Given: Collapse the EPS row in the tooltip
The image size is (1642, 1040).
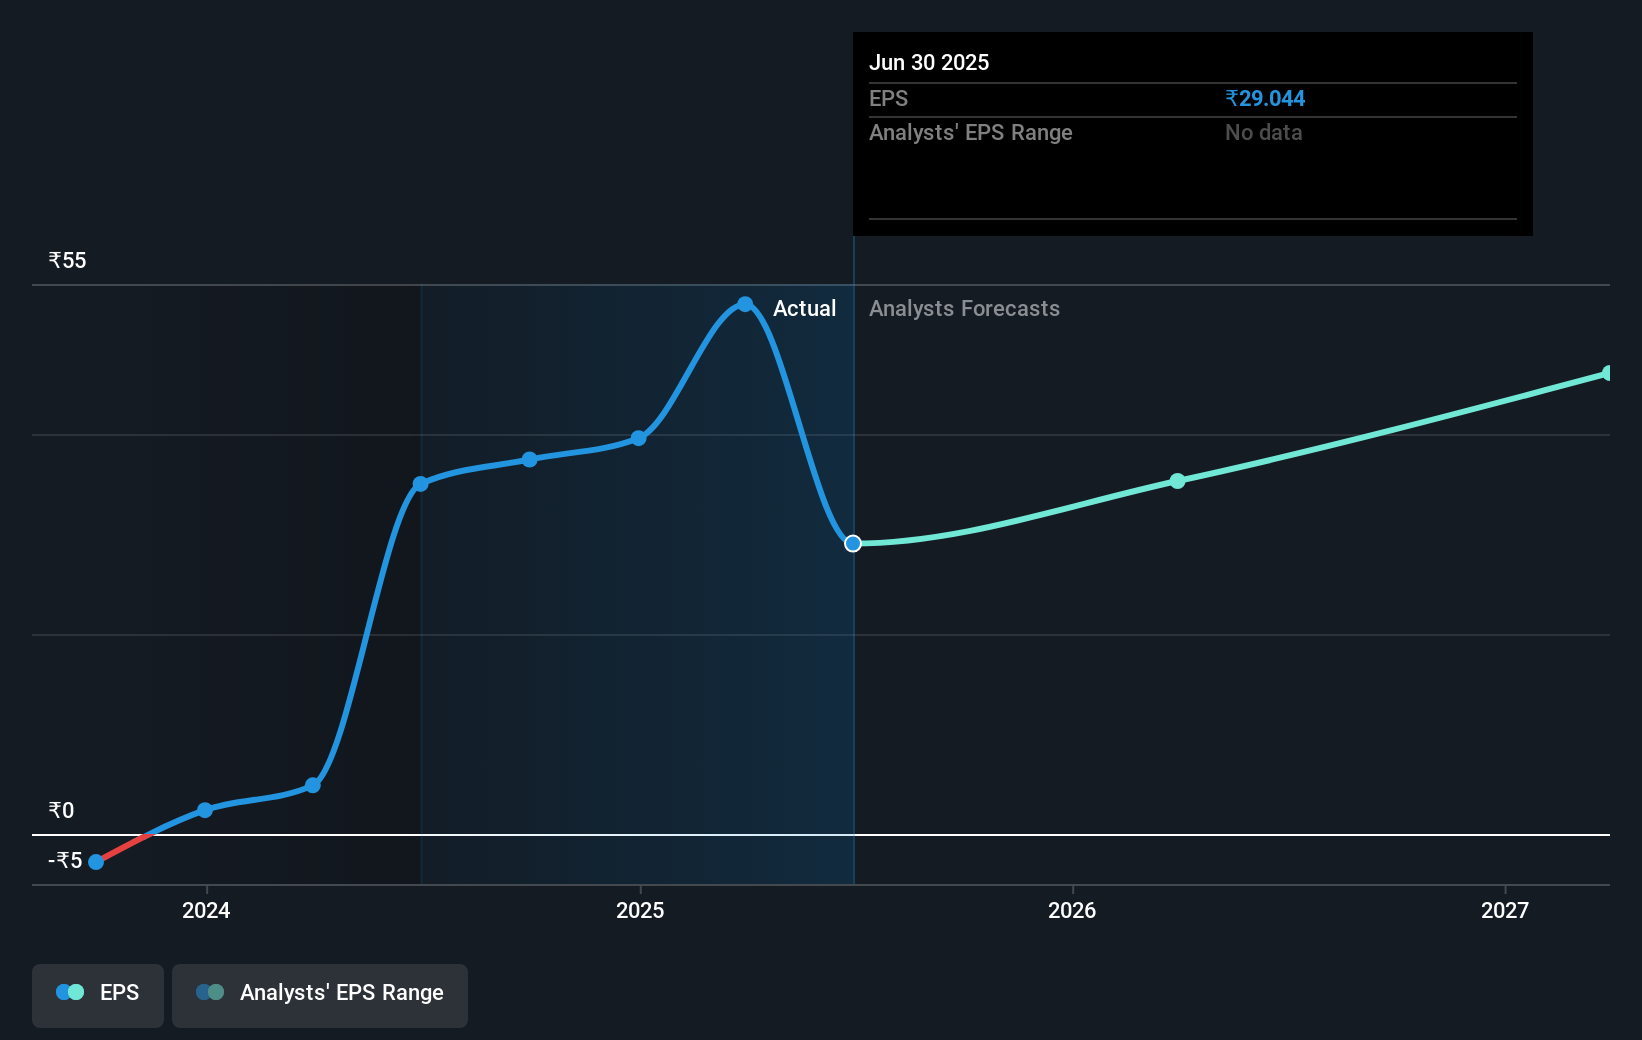Looking at the screenshot, I should (x=889, y=98).
